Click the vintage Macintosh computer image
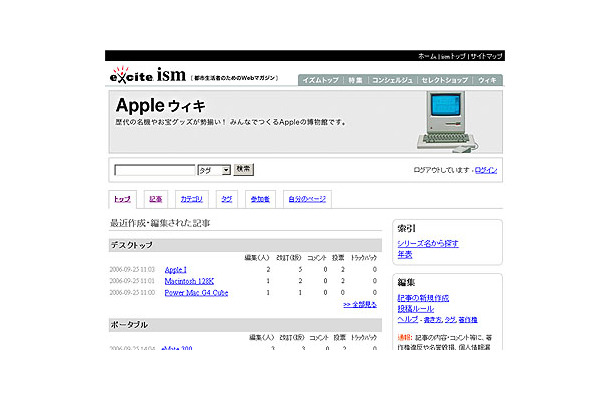 point(447,121)
